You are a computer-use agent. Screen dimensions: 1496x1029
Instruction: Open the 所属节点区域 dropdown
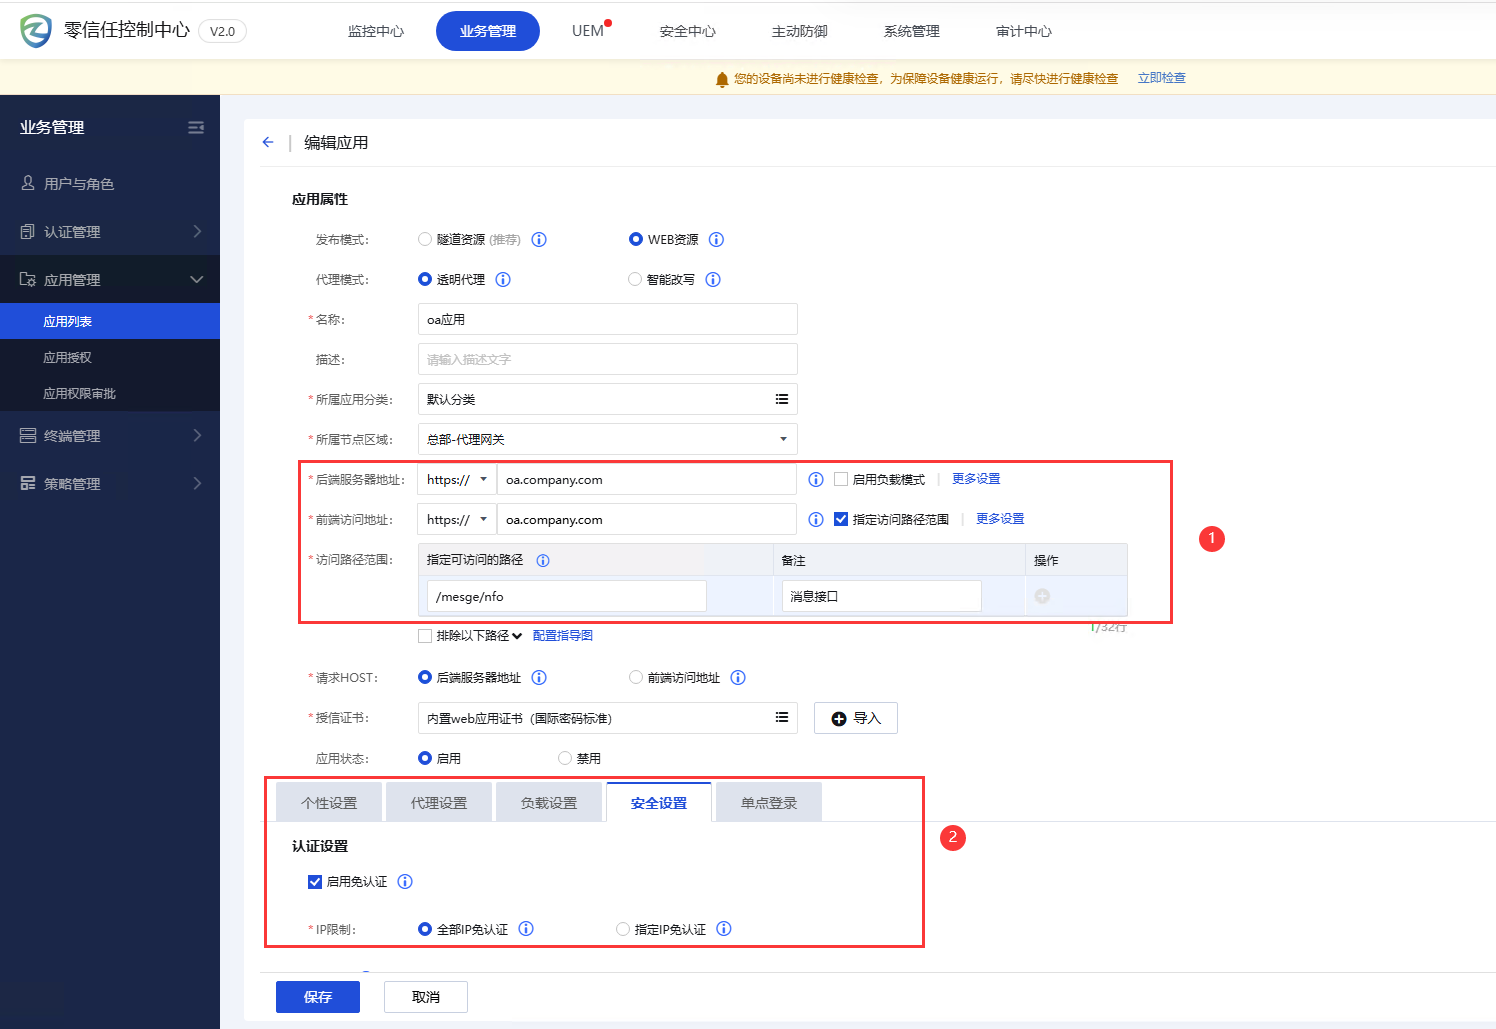point(782,439)
